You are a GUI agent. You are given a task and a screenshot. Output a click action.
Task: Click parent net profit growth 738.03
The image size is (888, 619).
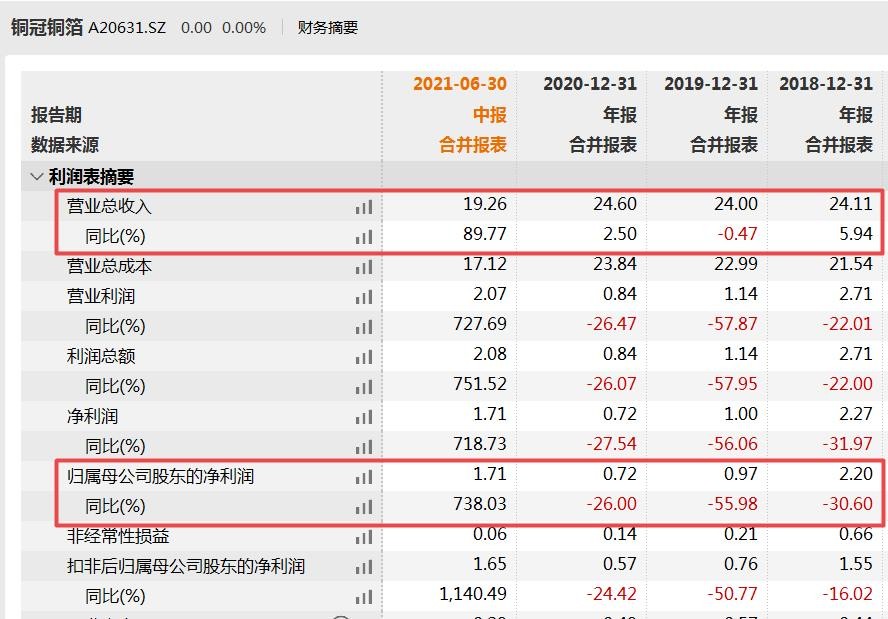480,504
